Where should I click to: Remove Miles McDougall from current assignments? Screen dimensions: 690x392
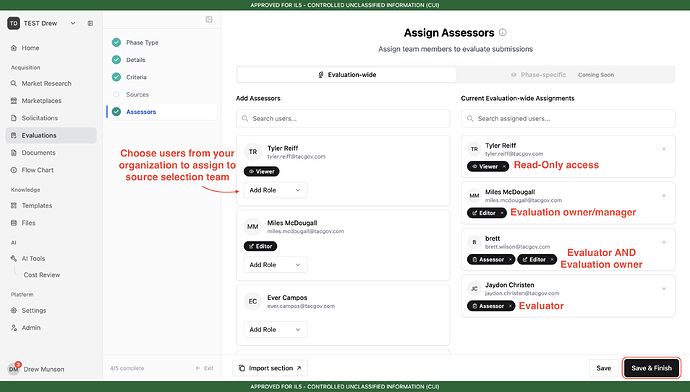coord(664,196)
